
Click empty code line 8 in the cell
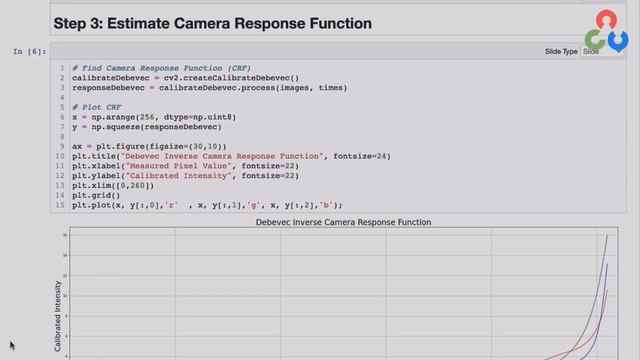(x=347, y=137)
